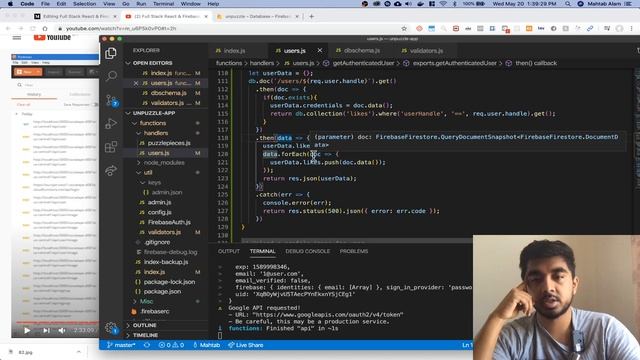Expand the TIMELINE section
This screenshot has height=360, width=640.
click(x=145, y=335)
